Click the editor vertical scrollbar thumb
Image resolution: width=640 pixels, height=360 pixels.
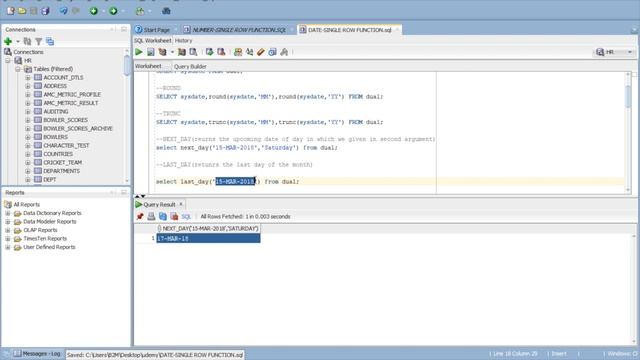point(628,96)
